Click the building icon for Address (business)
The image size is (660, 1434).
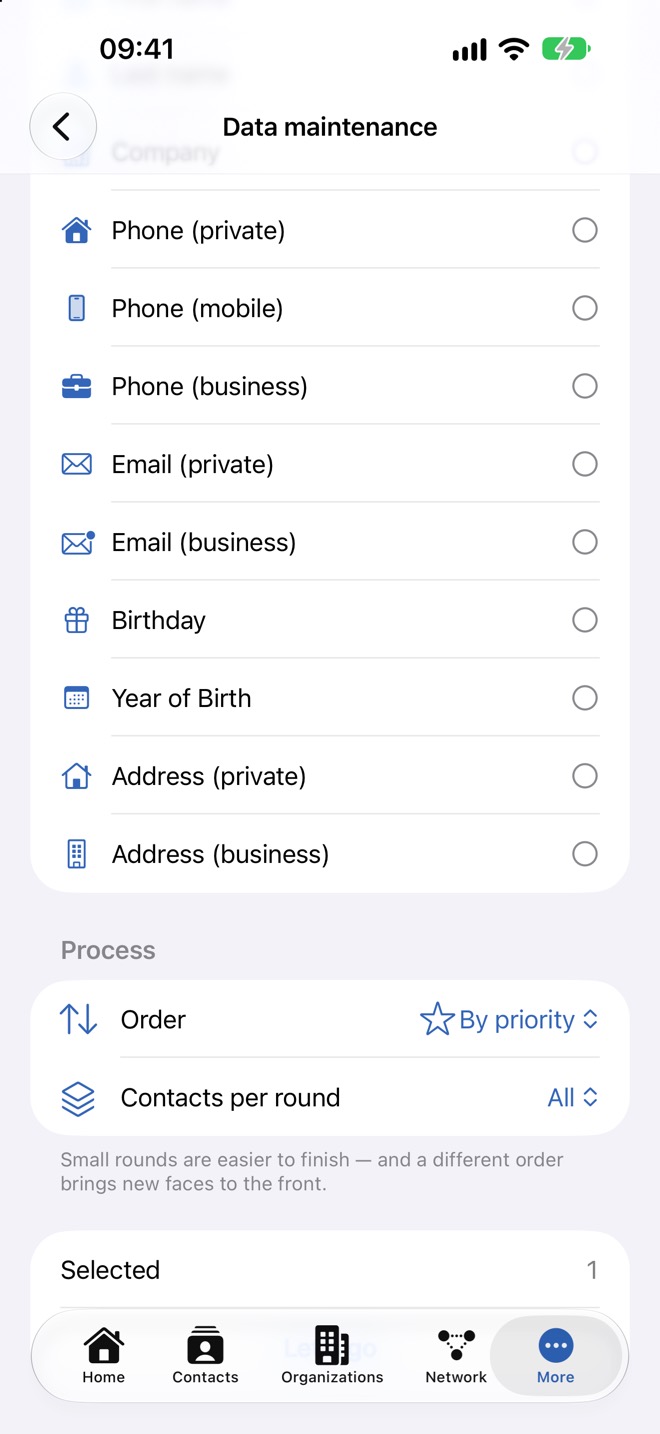(x=77, y=855)
